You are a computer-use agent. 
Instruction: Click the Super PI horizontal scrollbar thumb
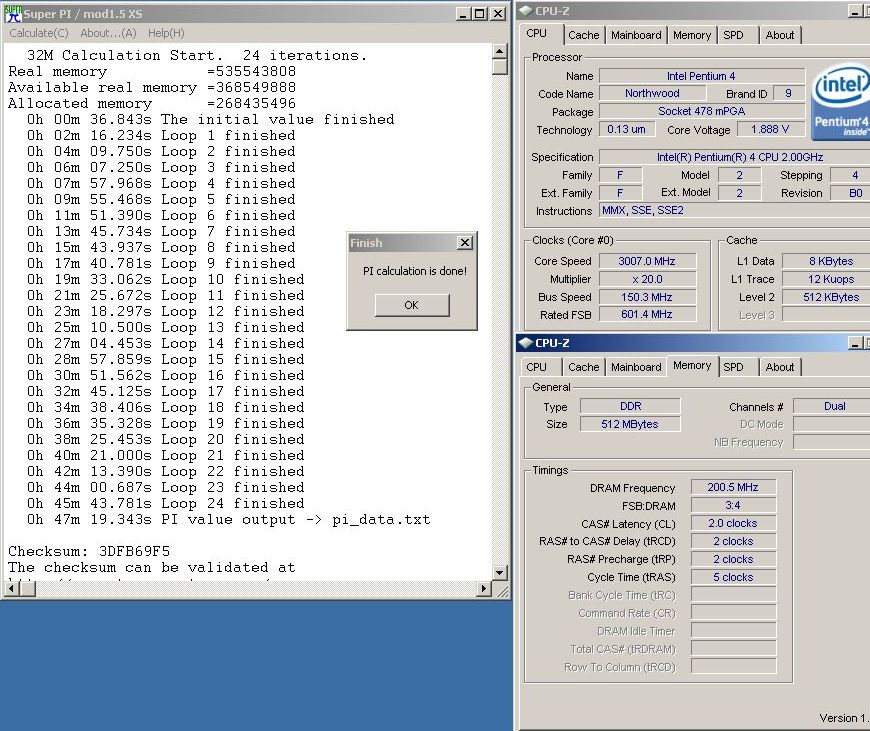coord(27,588)
